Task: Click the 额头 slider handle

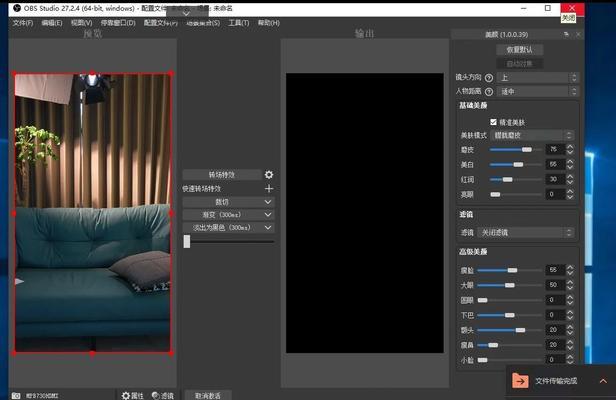Action: coord(520,330)
